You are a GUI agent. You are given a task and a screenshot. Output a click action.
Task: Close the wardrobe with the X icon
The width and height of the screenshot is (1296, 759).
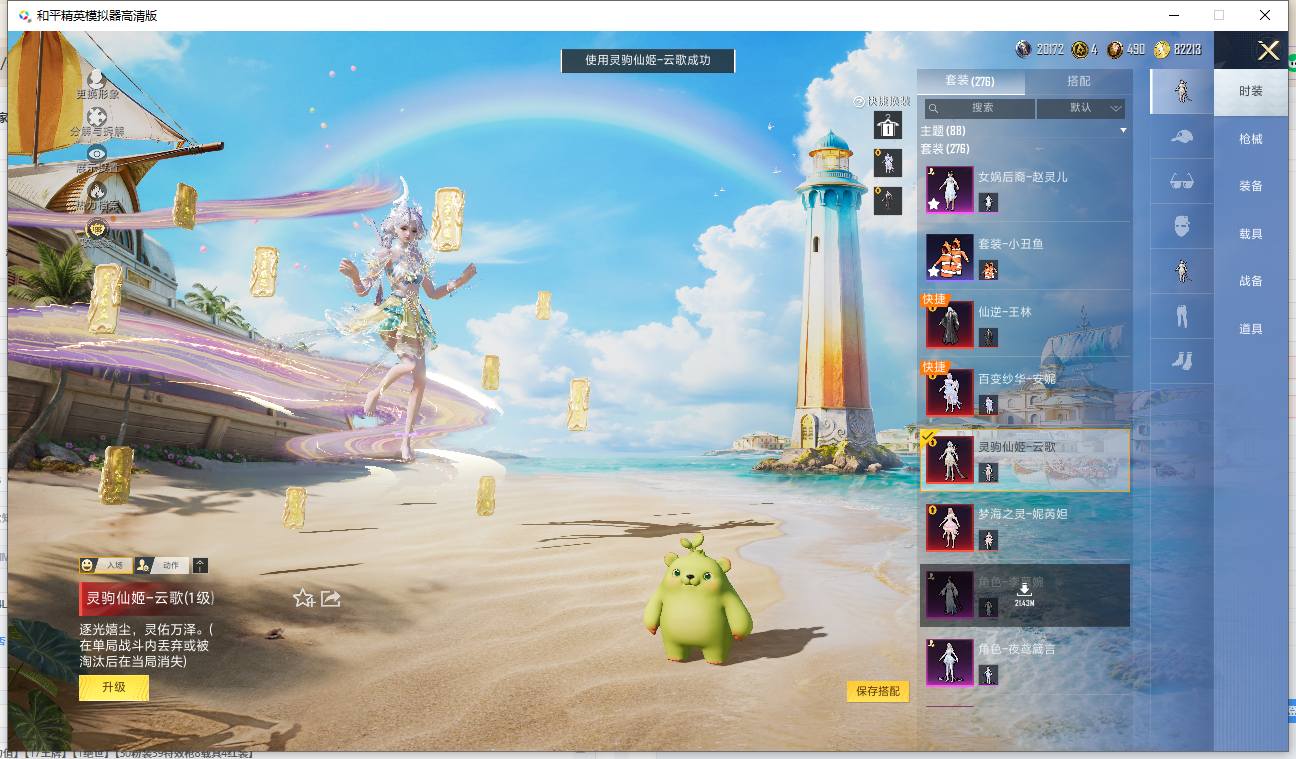pyautogui.click(x=1268, y=51)
